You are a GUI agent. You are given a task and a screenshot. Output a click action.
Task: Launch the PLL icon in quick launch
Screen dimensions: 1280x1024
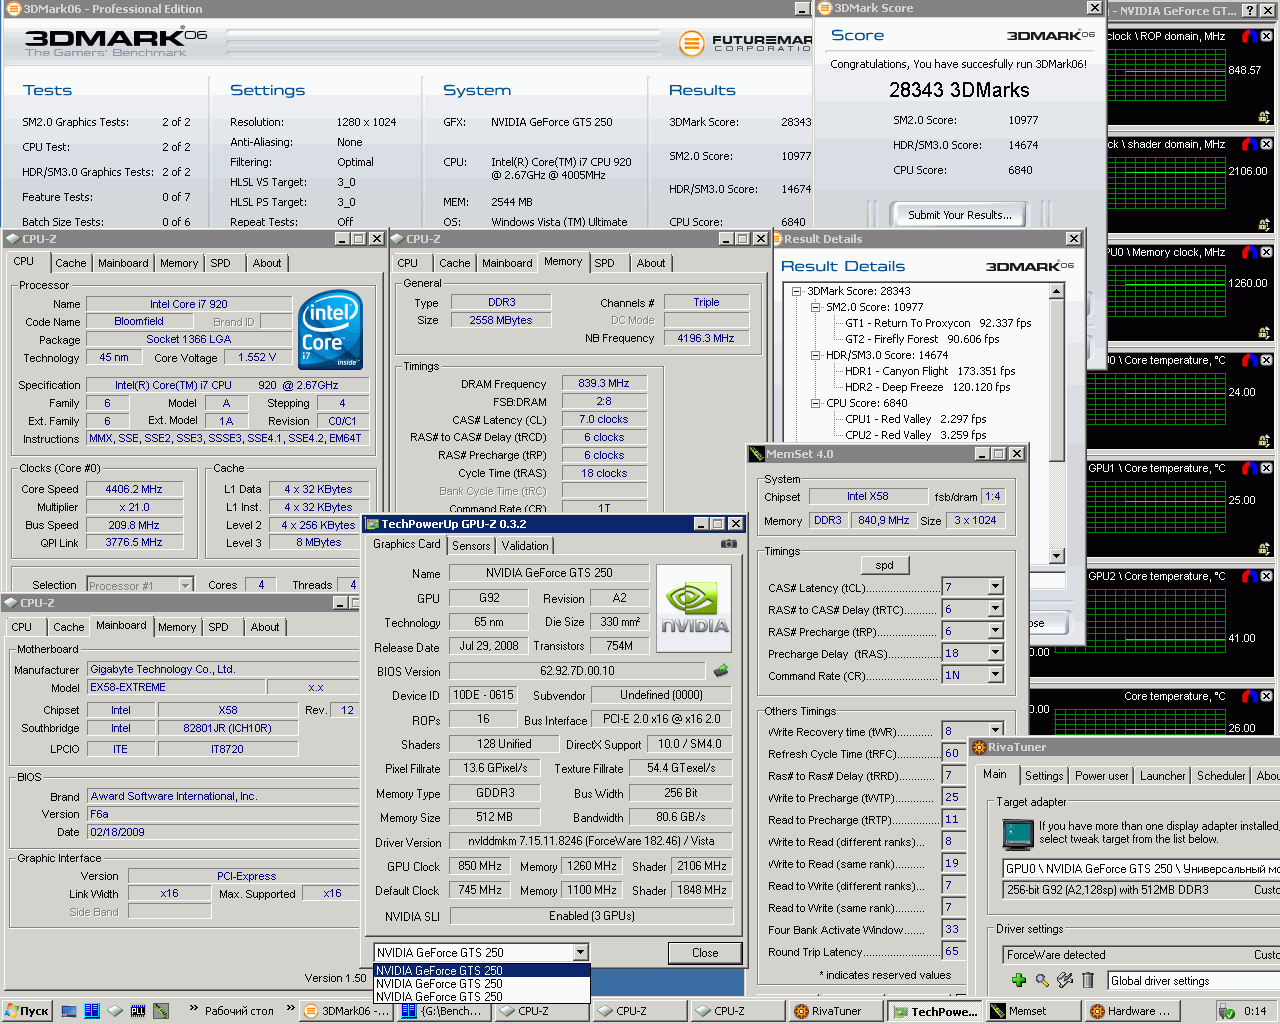point(138,1011)
